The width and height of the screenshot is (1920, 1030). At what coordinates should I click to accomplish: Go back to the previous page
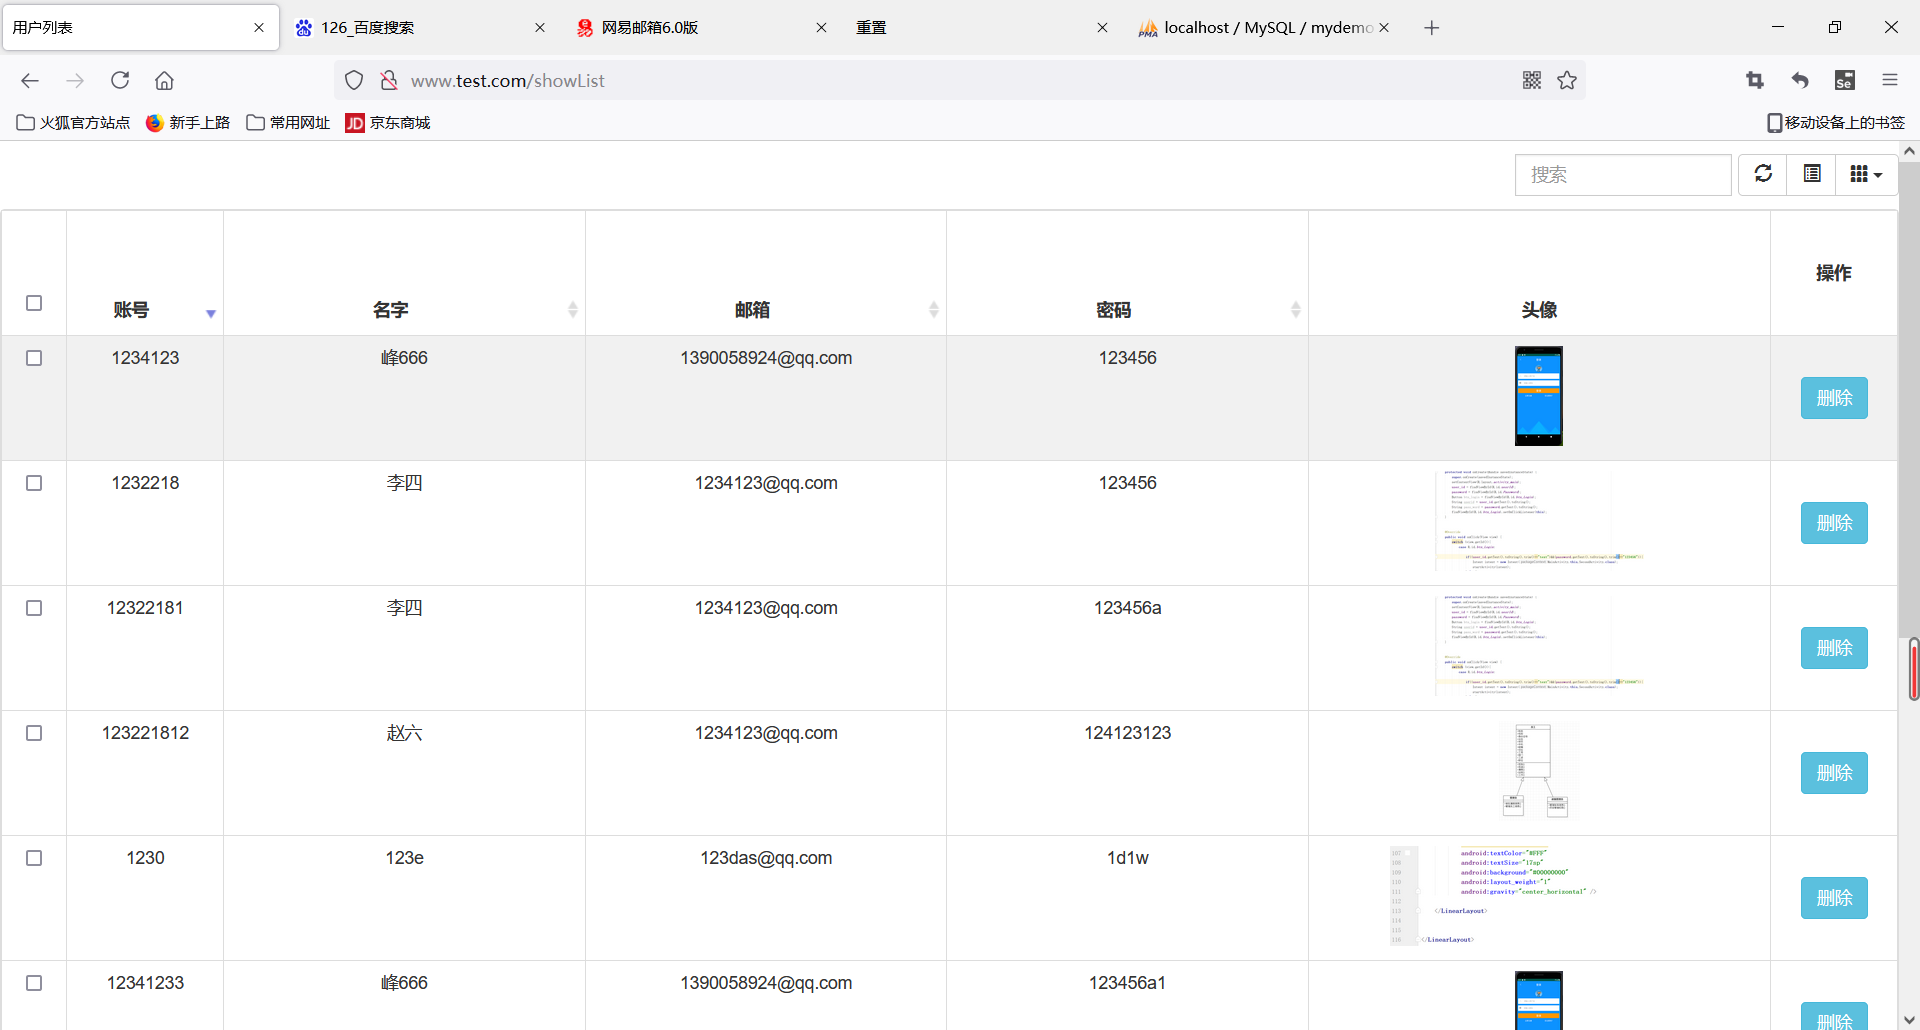(x=30, y=81)
